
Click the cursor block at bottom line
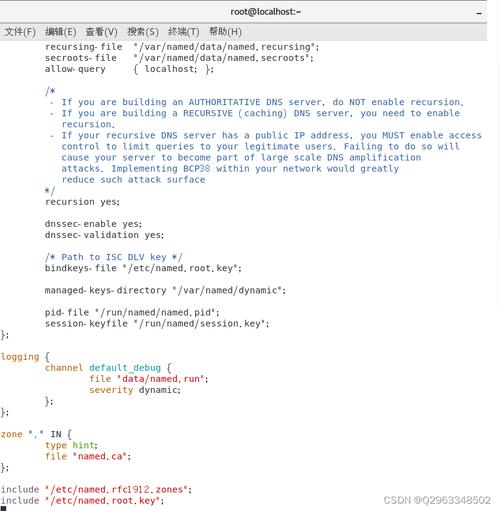click(3, 509)
